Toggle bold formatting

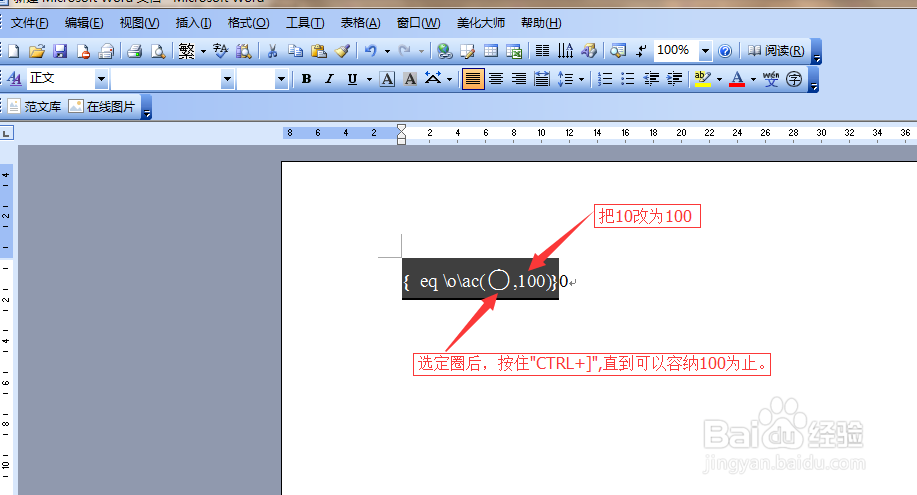point(306,79)
